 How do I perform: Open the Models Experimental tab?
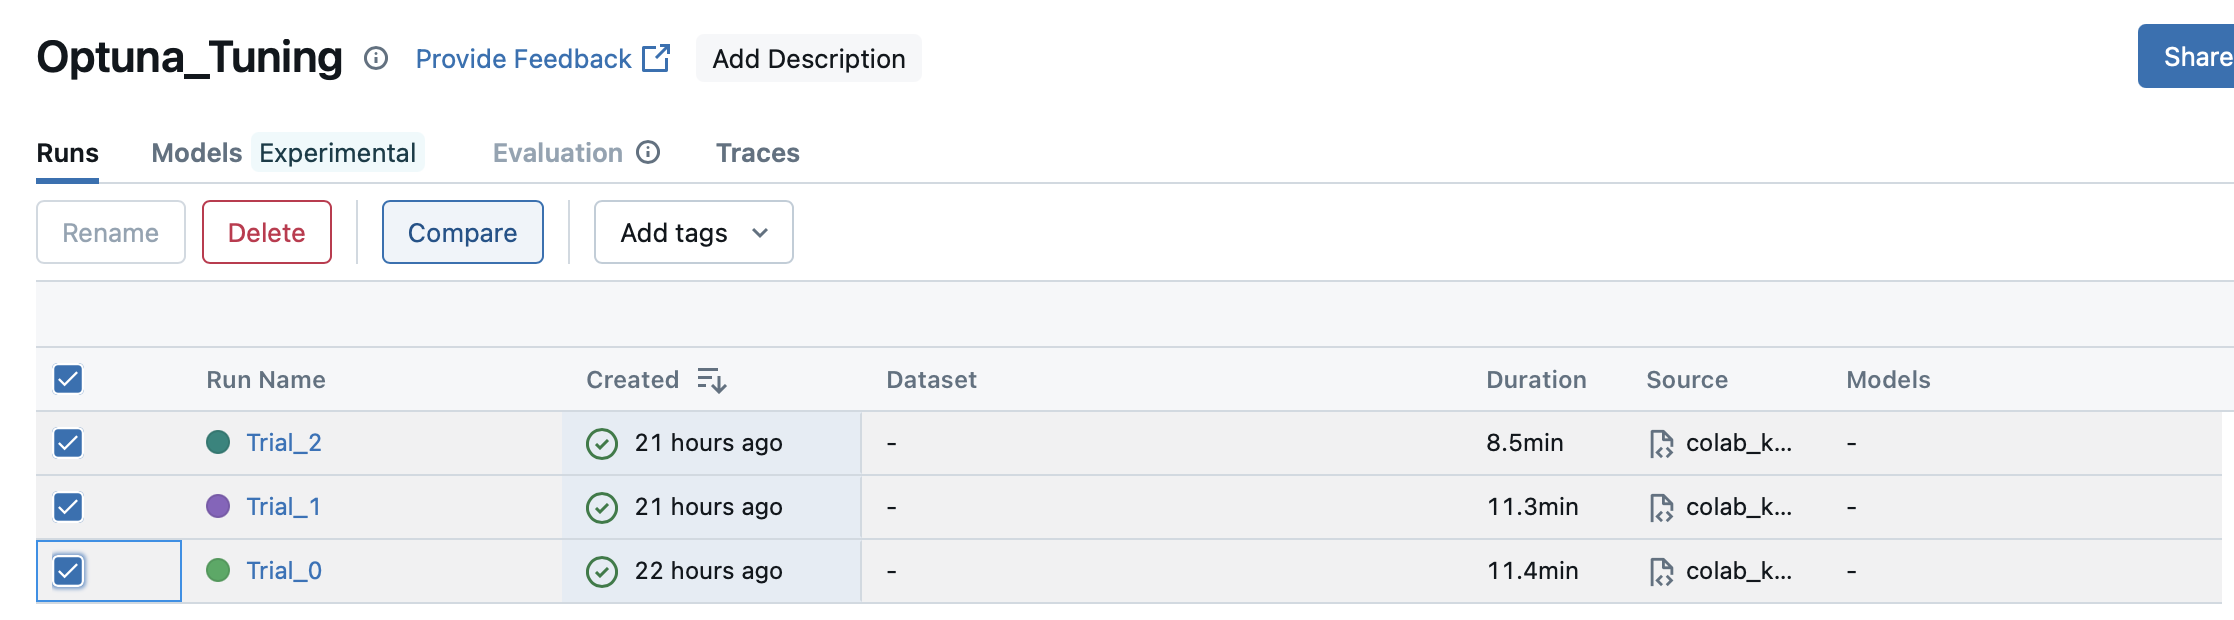pyautogui.click(x=286, y=153)
